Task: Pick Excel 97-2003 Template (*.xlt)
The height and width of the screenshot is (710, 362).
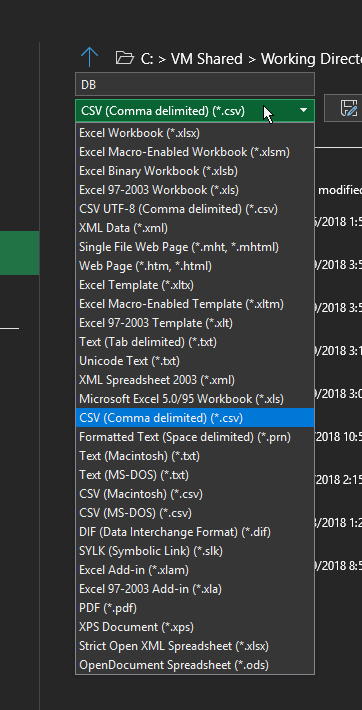Action: tap(195, 323)
